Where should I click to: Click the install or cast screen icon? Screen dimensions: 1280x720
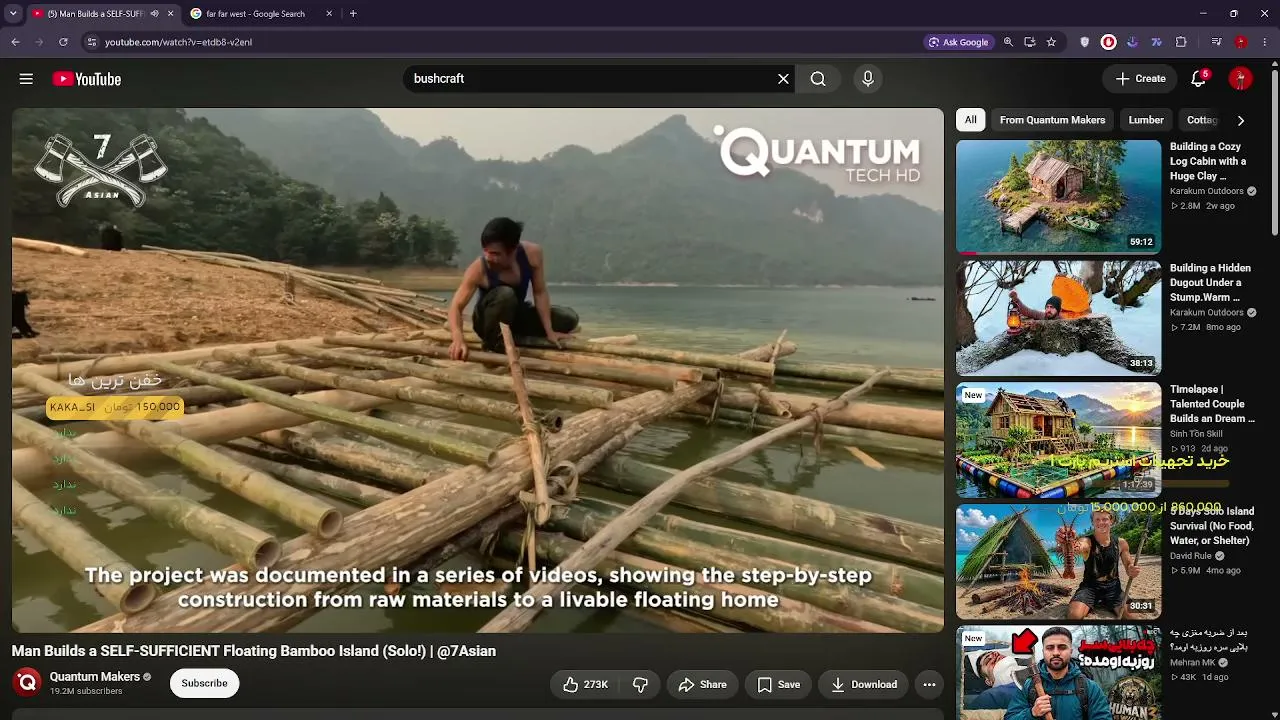(1029, 42)
